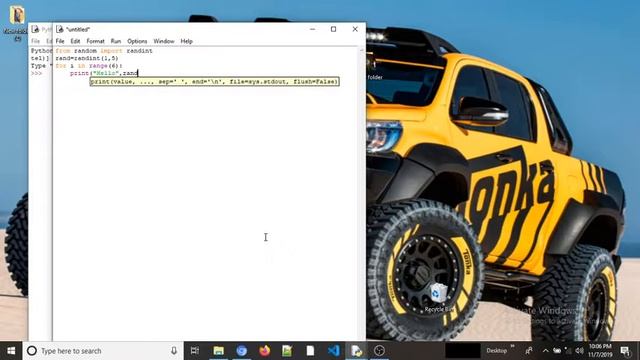
Task: Open Task View from the taskbar
Action: click(195, 351)
